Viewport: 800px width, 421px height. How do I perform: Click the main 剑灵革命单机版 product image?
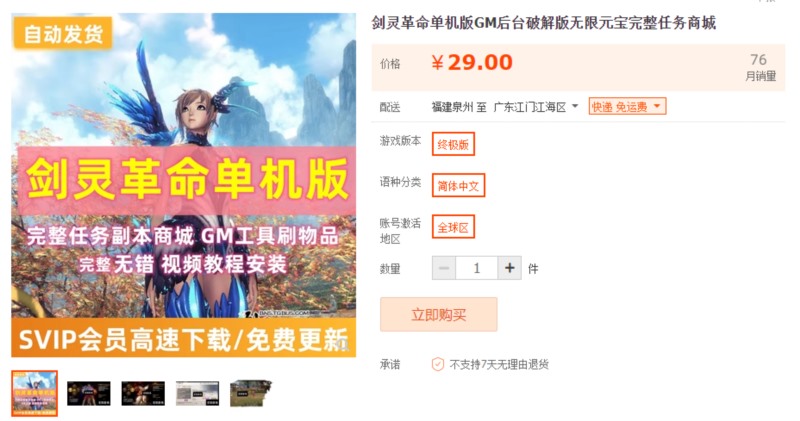pos(184,185)
